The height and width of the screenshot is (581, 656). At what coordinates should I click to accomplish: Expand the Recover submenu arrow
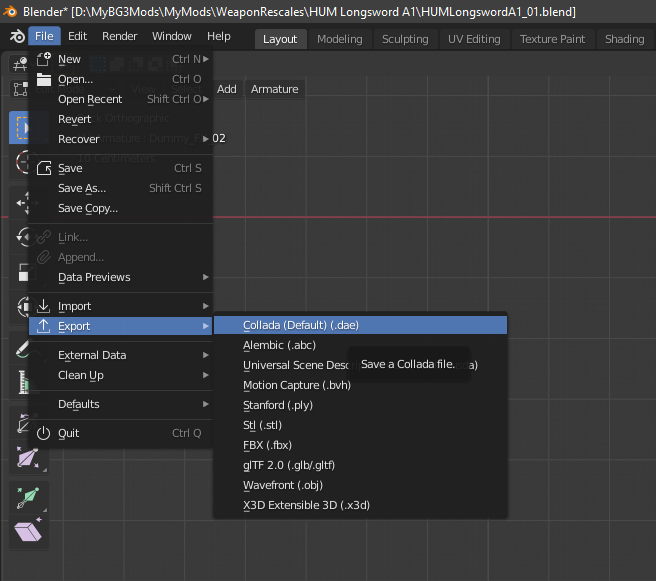pyautogui.click(x=206, y=138)
